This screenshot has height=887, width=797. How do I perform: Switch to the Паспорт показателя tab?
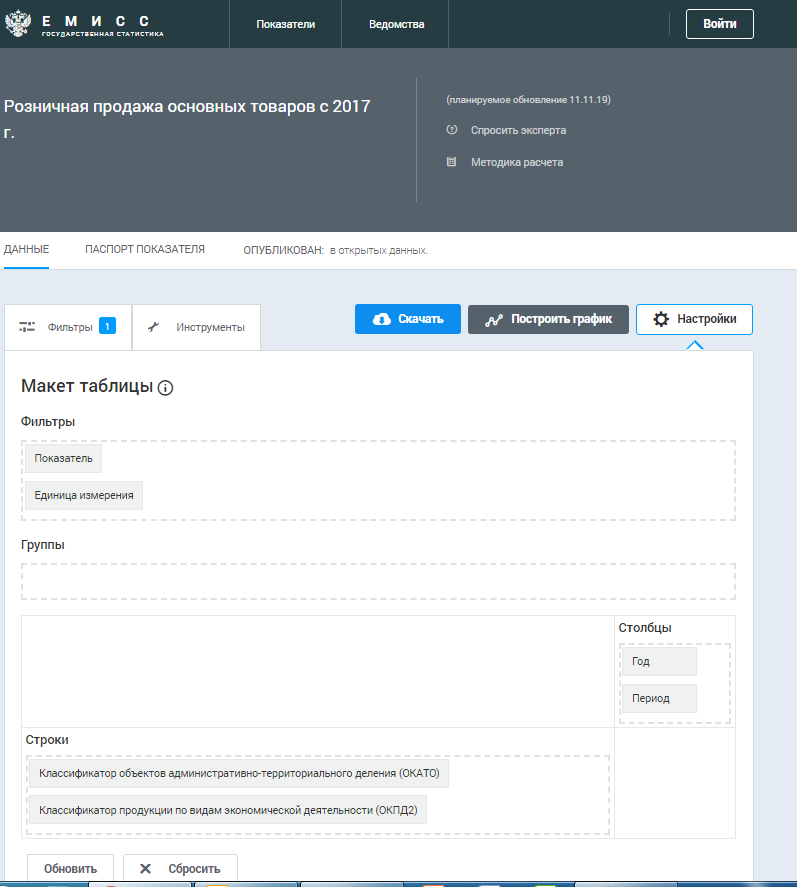point(145,249)
